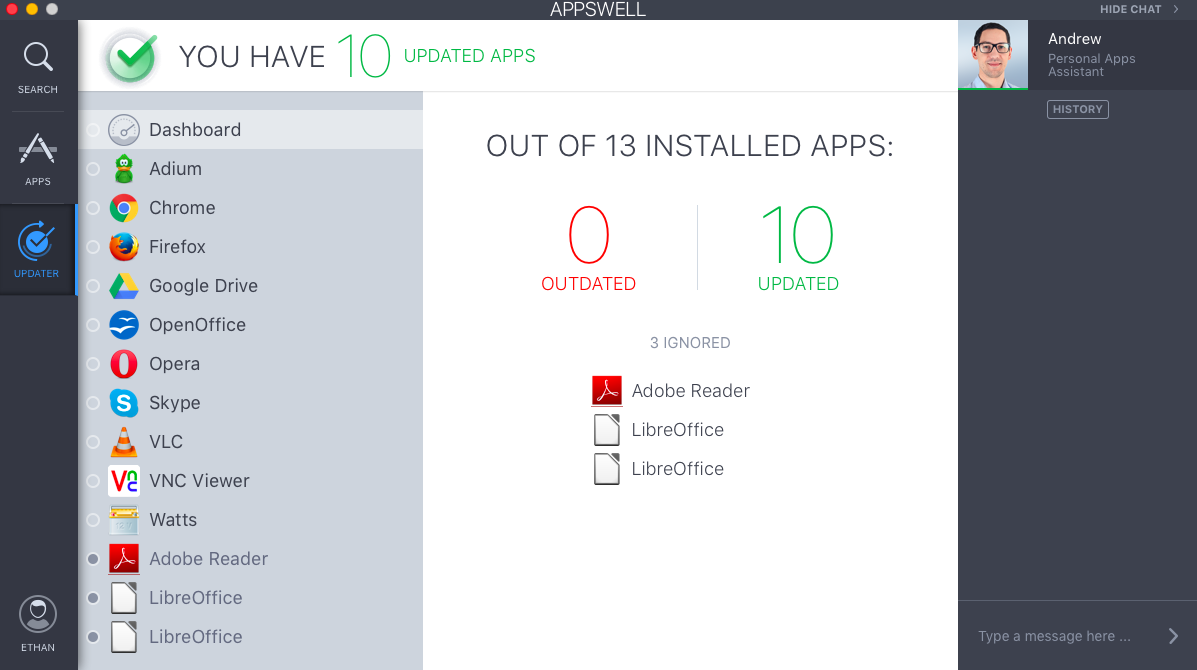Toggle the radio circle beside OpenOffice
The width and height of the screenshot is (1197, 670).
93,325
